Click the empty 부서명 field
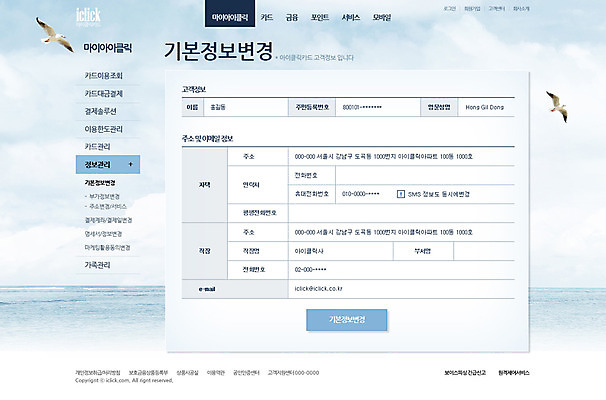The height and width of the screenshot is (400, 606). [484, 251]
